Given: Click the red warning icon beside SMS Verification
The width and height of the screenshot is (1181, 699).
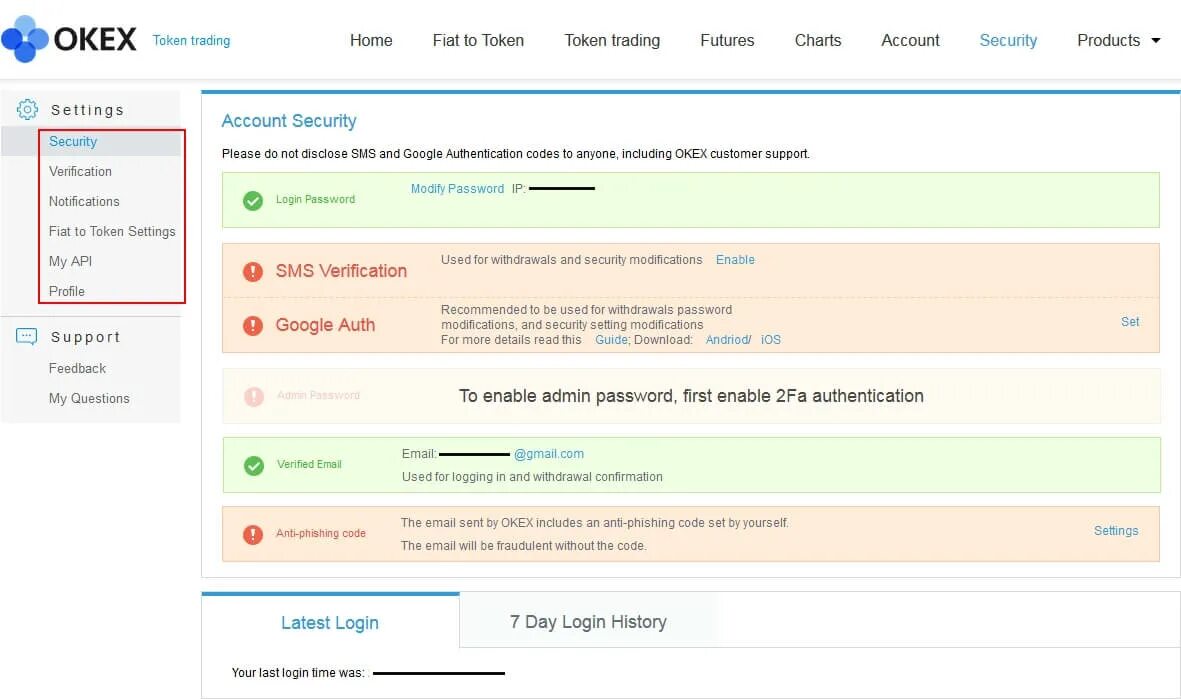Looking at the screenshot, I should tap(253, 271).
